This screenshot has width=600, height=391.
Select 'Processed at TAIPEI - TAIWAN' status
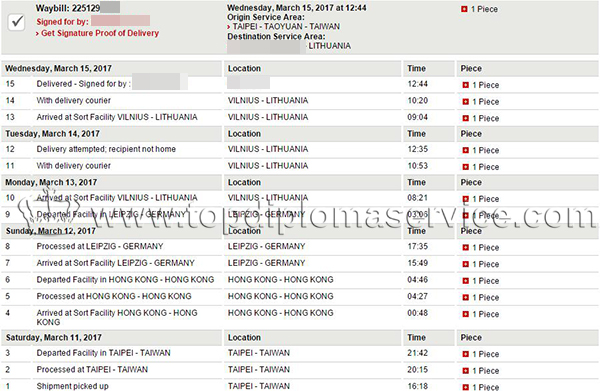(x=92, y=370)
